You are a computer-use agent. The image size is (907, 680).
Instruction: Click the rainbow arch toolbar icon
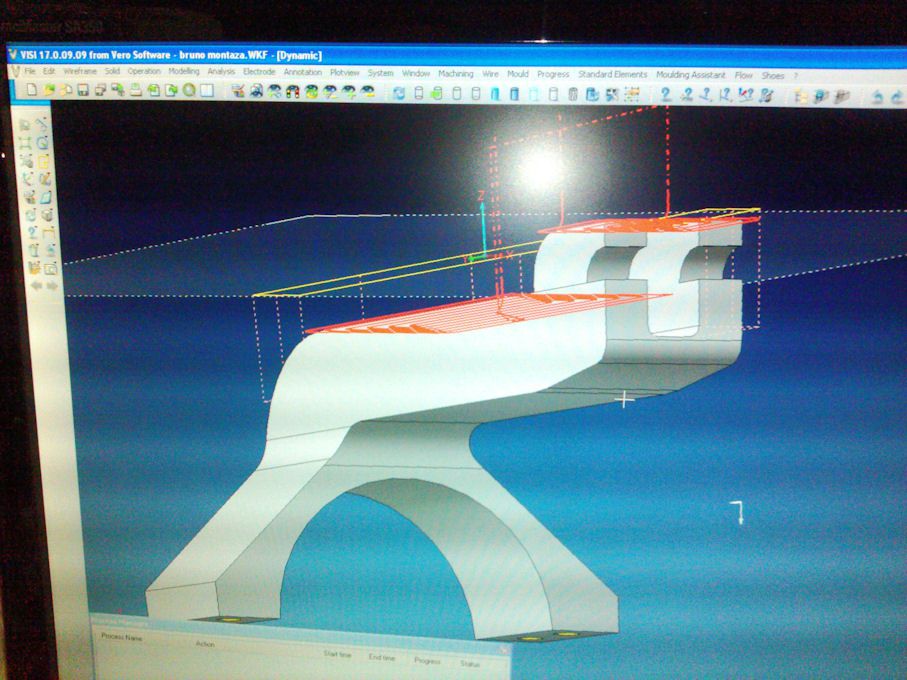pyautogui.click(x=293, y=91)
